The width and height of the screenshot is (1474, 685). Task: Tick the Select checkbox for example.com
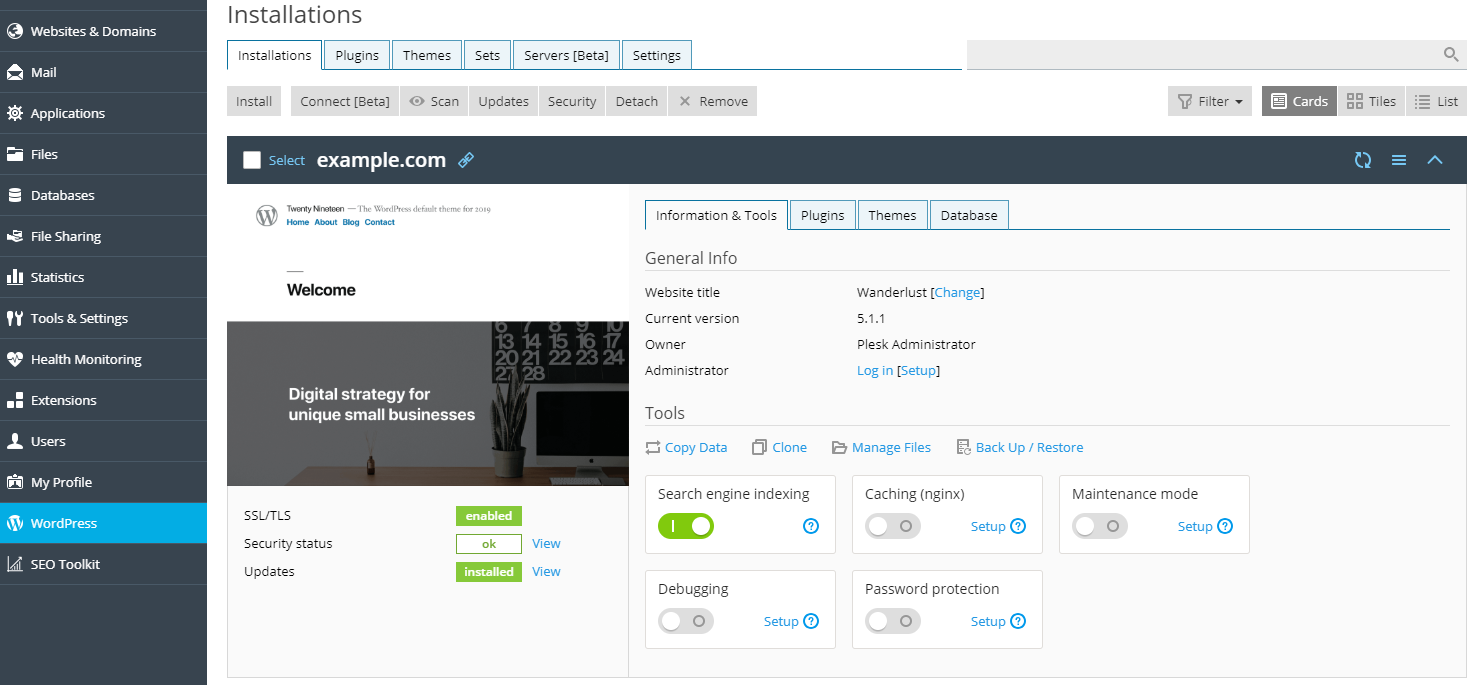[252, 160]
